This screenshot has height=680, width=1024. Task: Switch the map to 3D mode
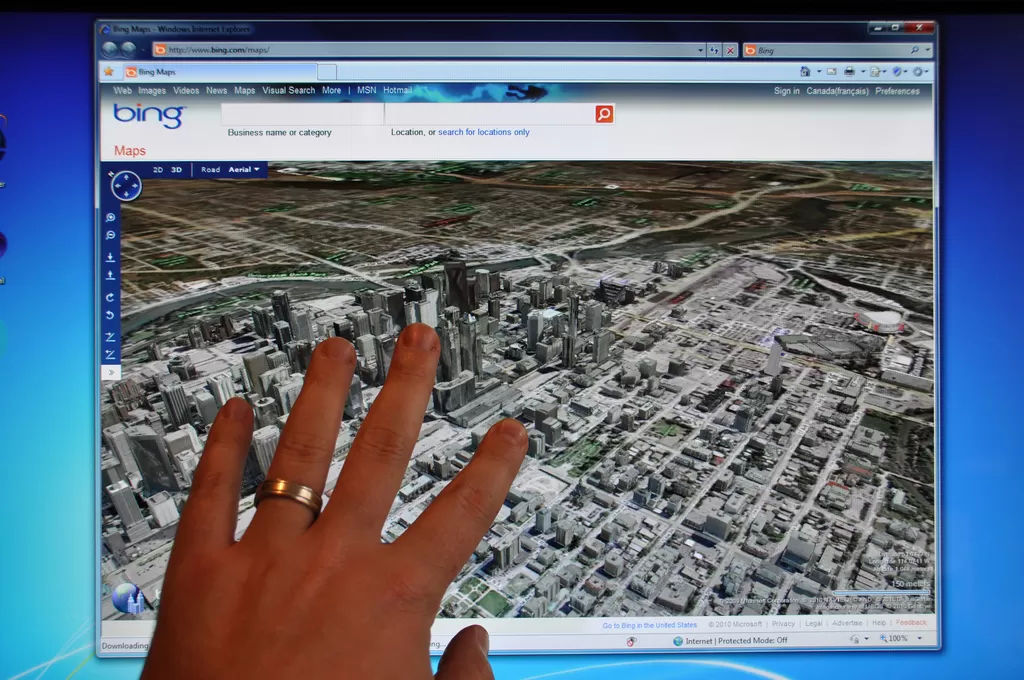click(x=176, y=169)
